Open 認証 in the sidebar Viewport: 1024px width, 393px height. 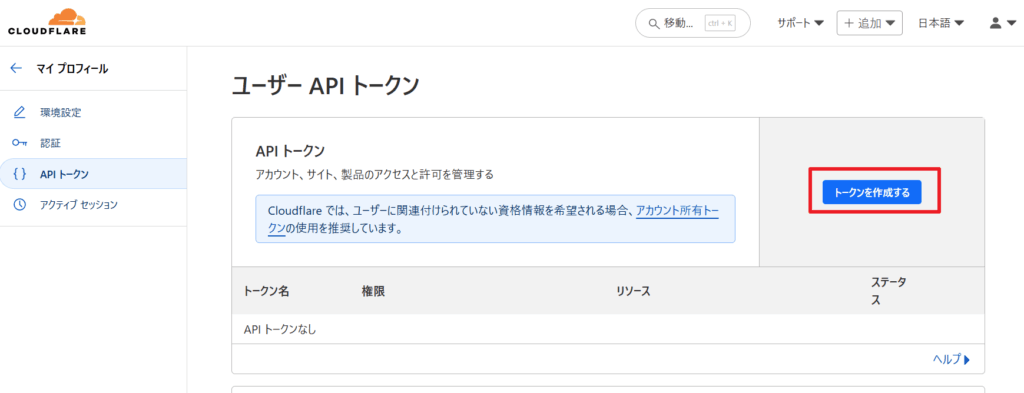pos(93,143)
